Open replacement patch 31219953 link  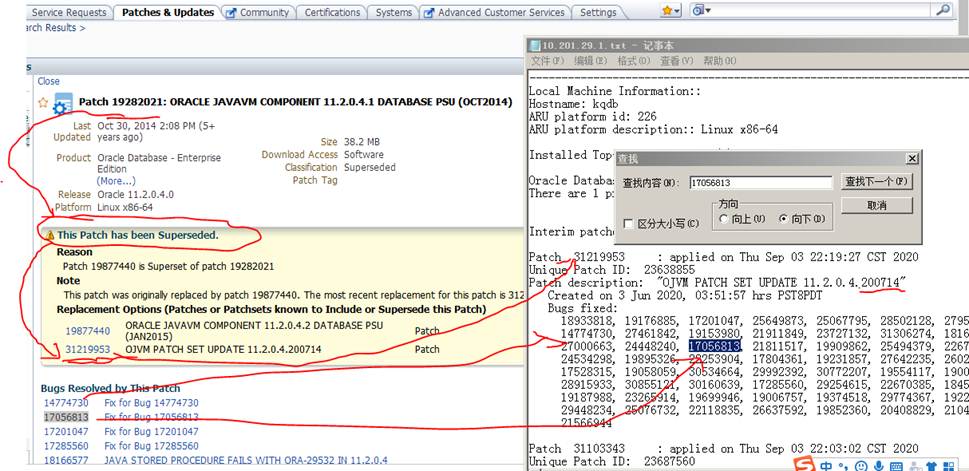click(88, 349)
